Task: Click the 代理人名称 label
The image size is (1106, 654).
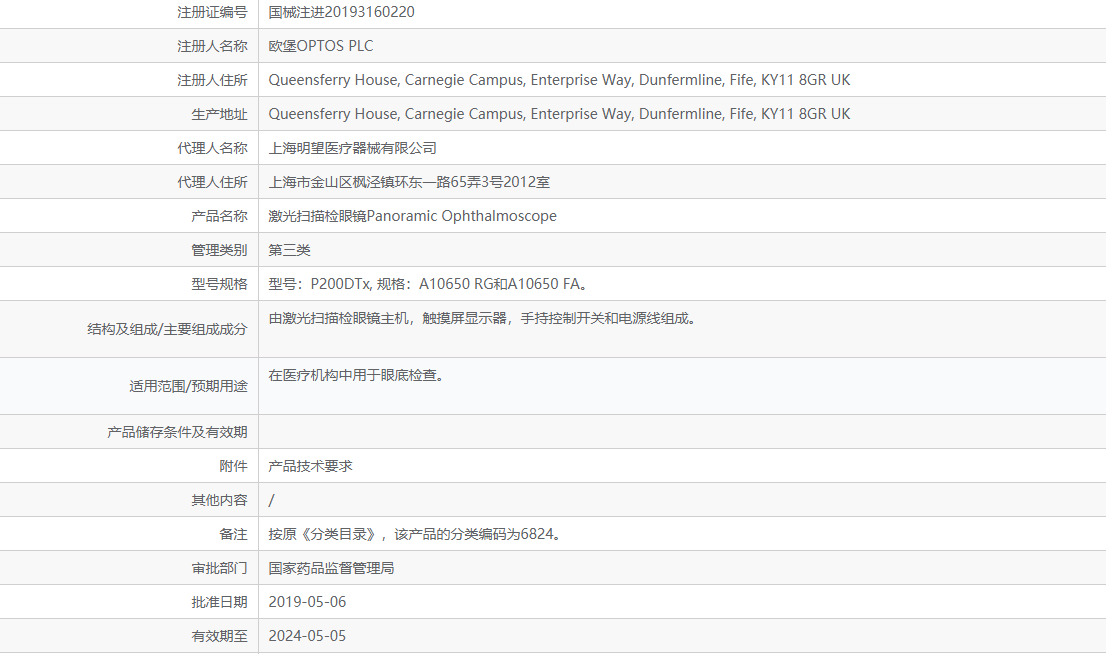Action: click(x=212, y=147)
